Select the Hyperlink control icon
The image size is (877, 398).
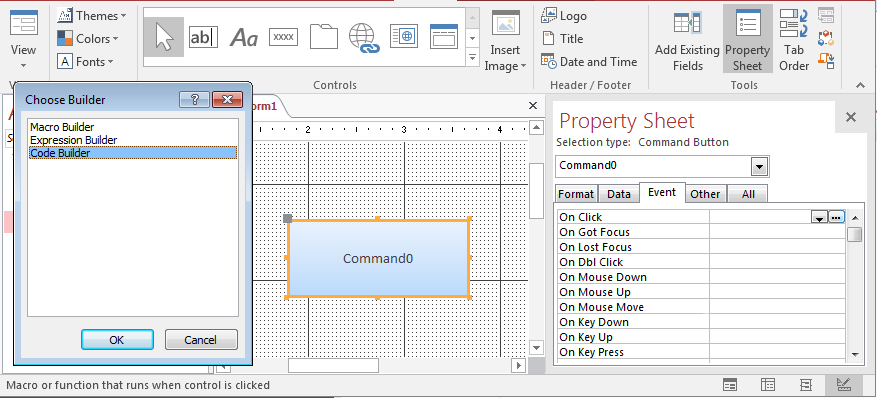click(364, 37)
